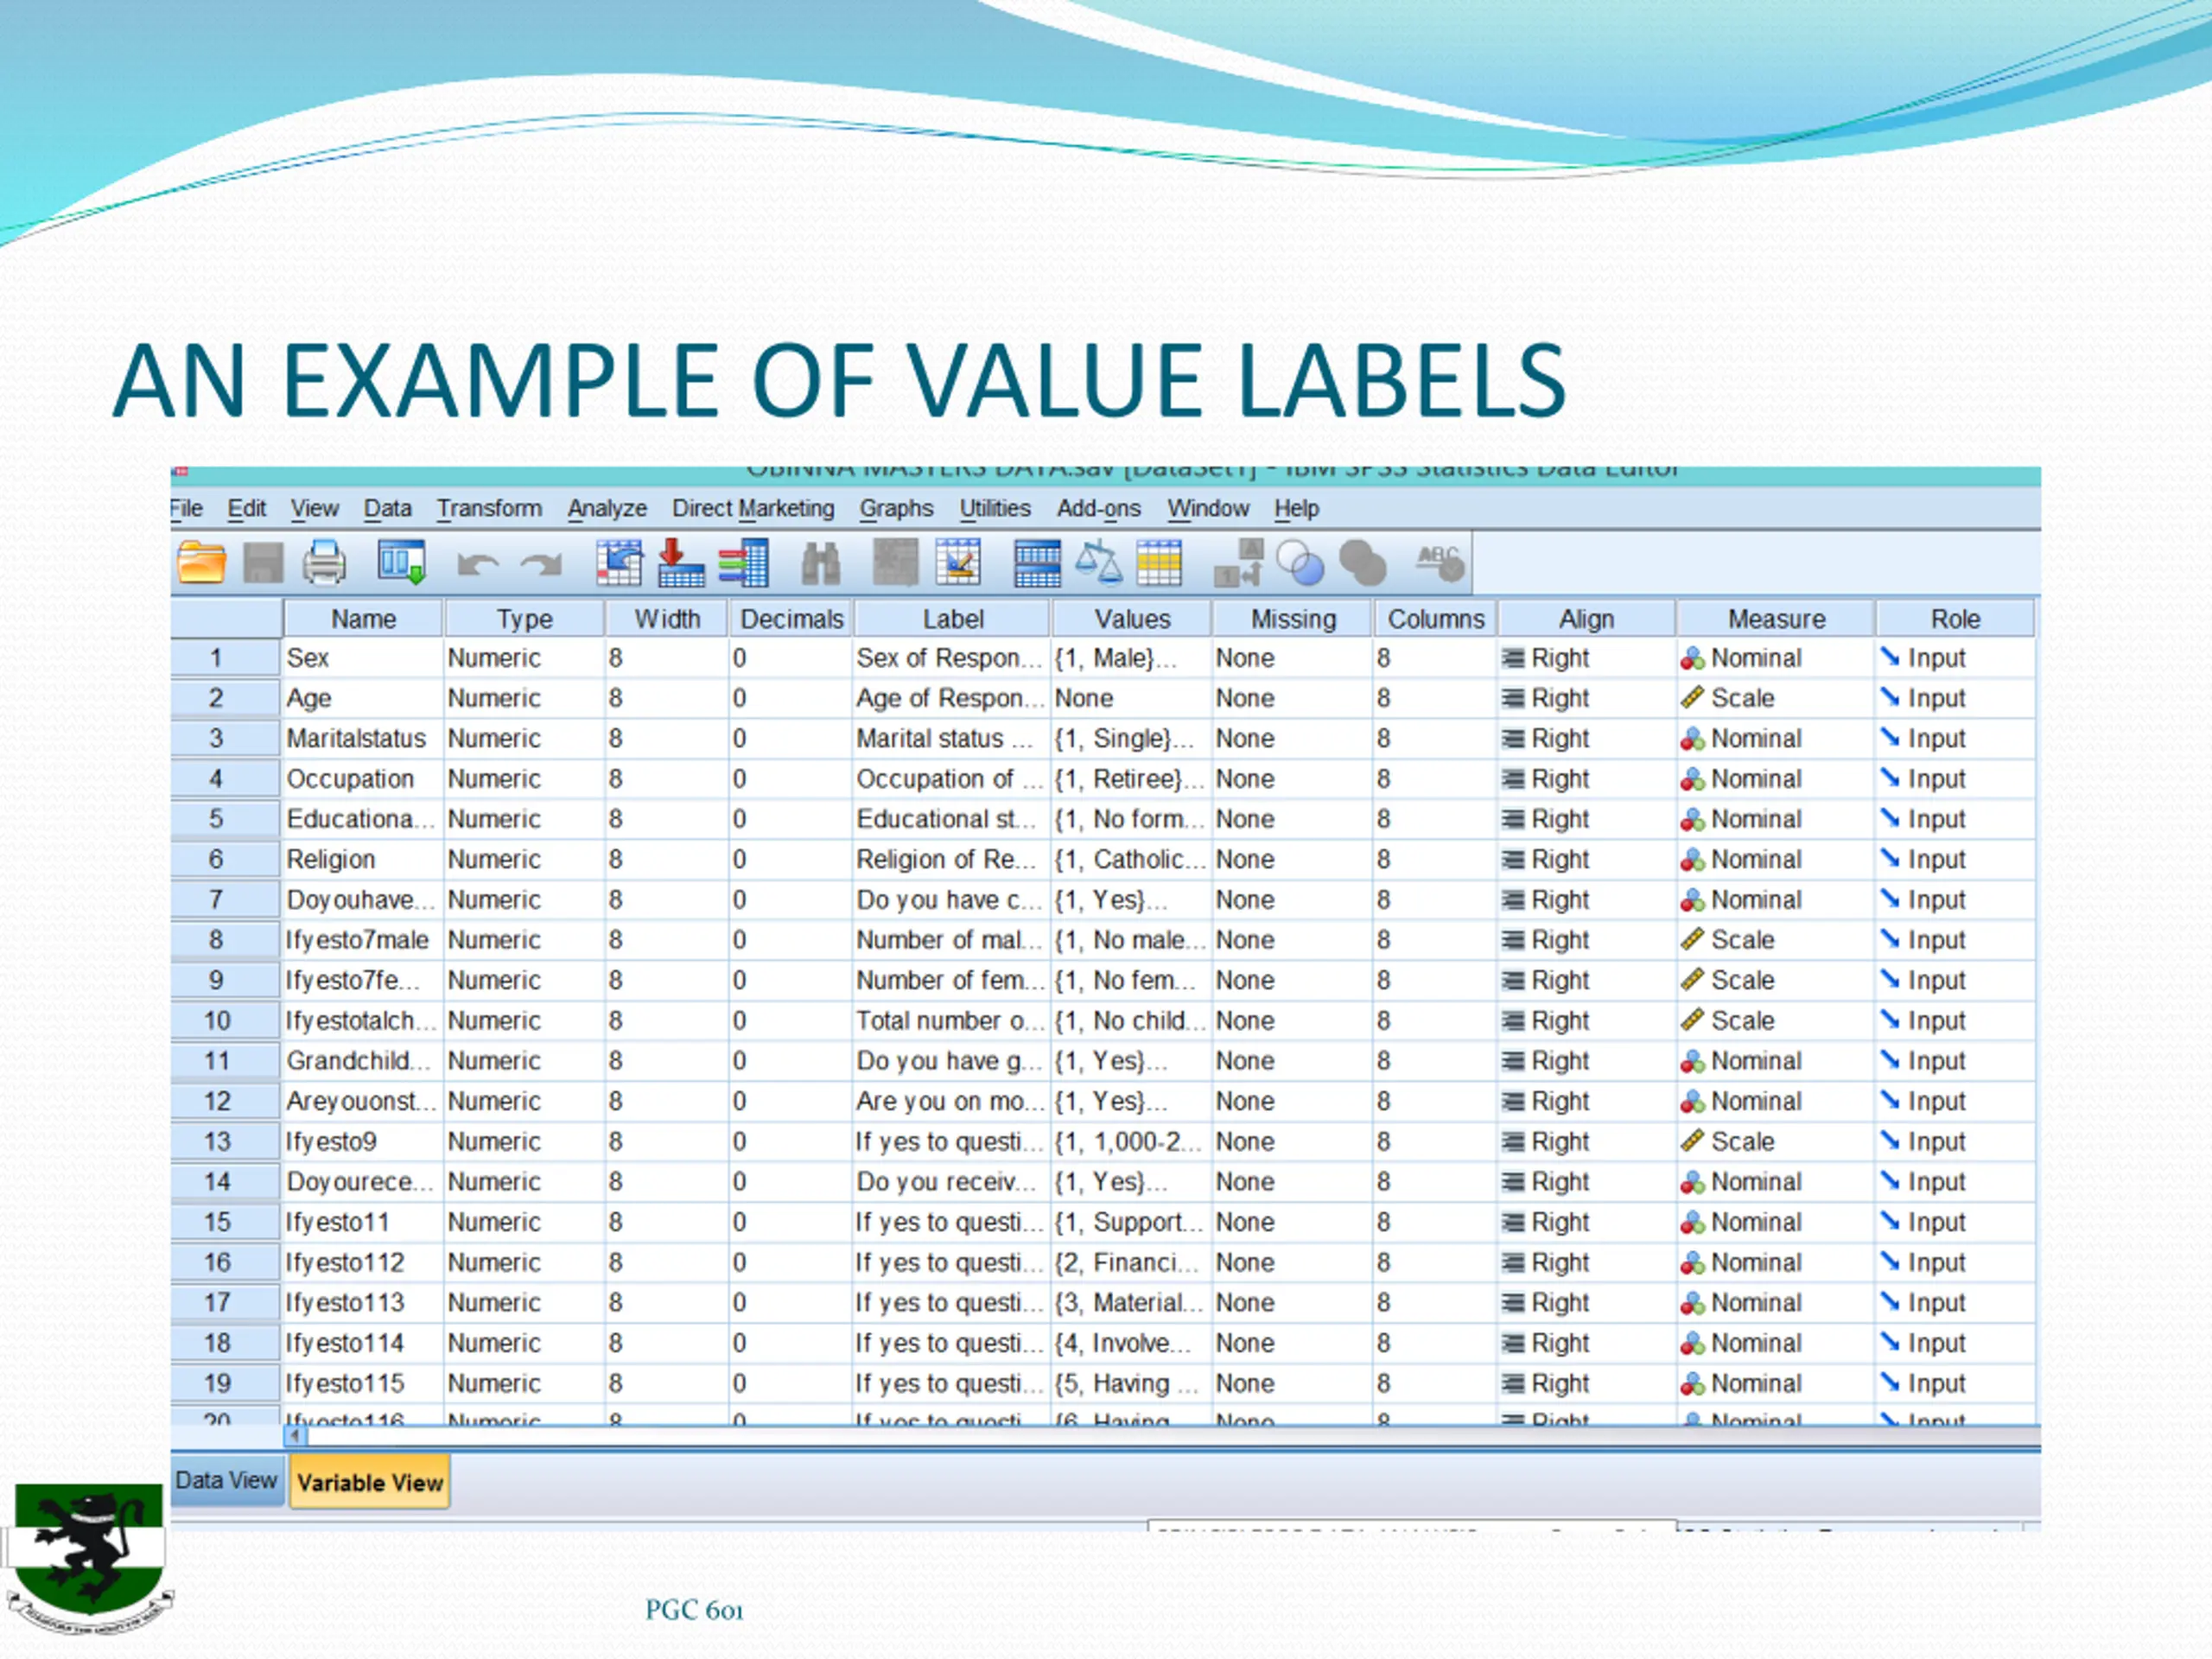Click the Print icon in toolbar

click(324, 562)
